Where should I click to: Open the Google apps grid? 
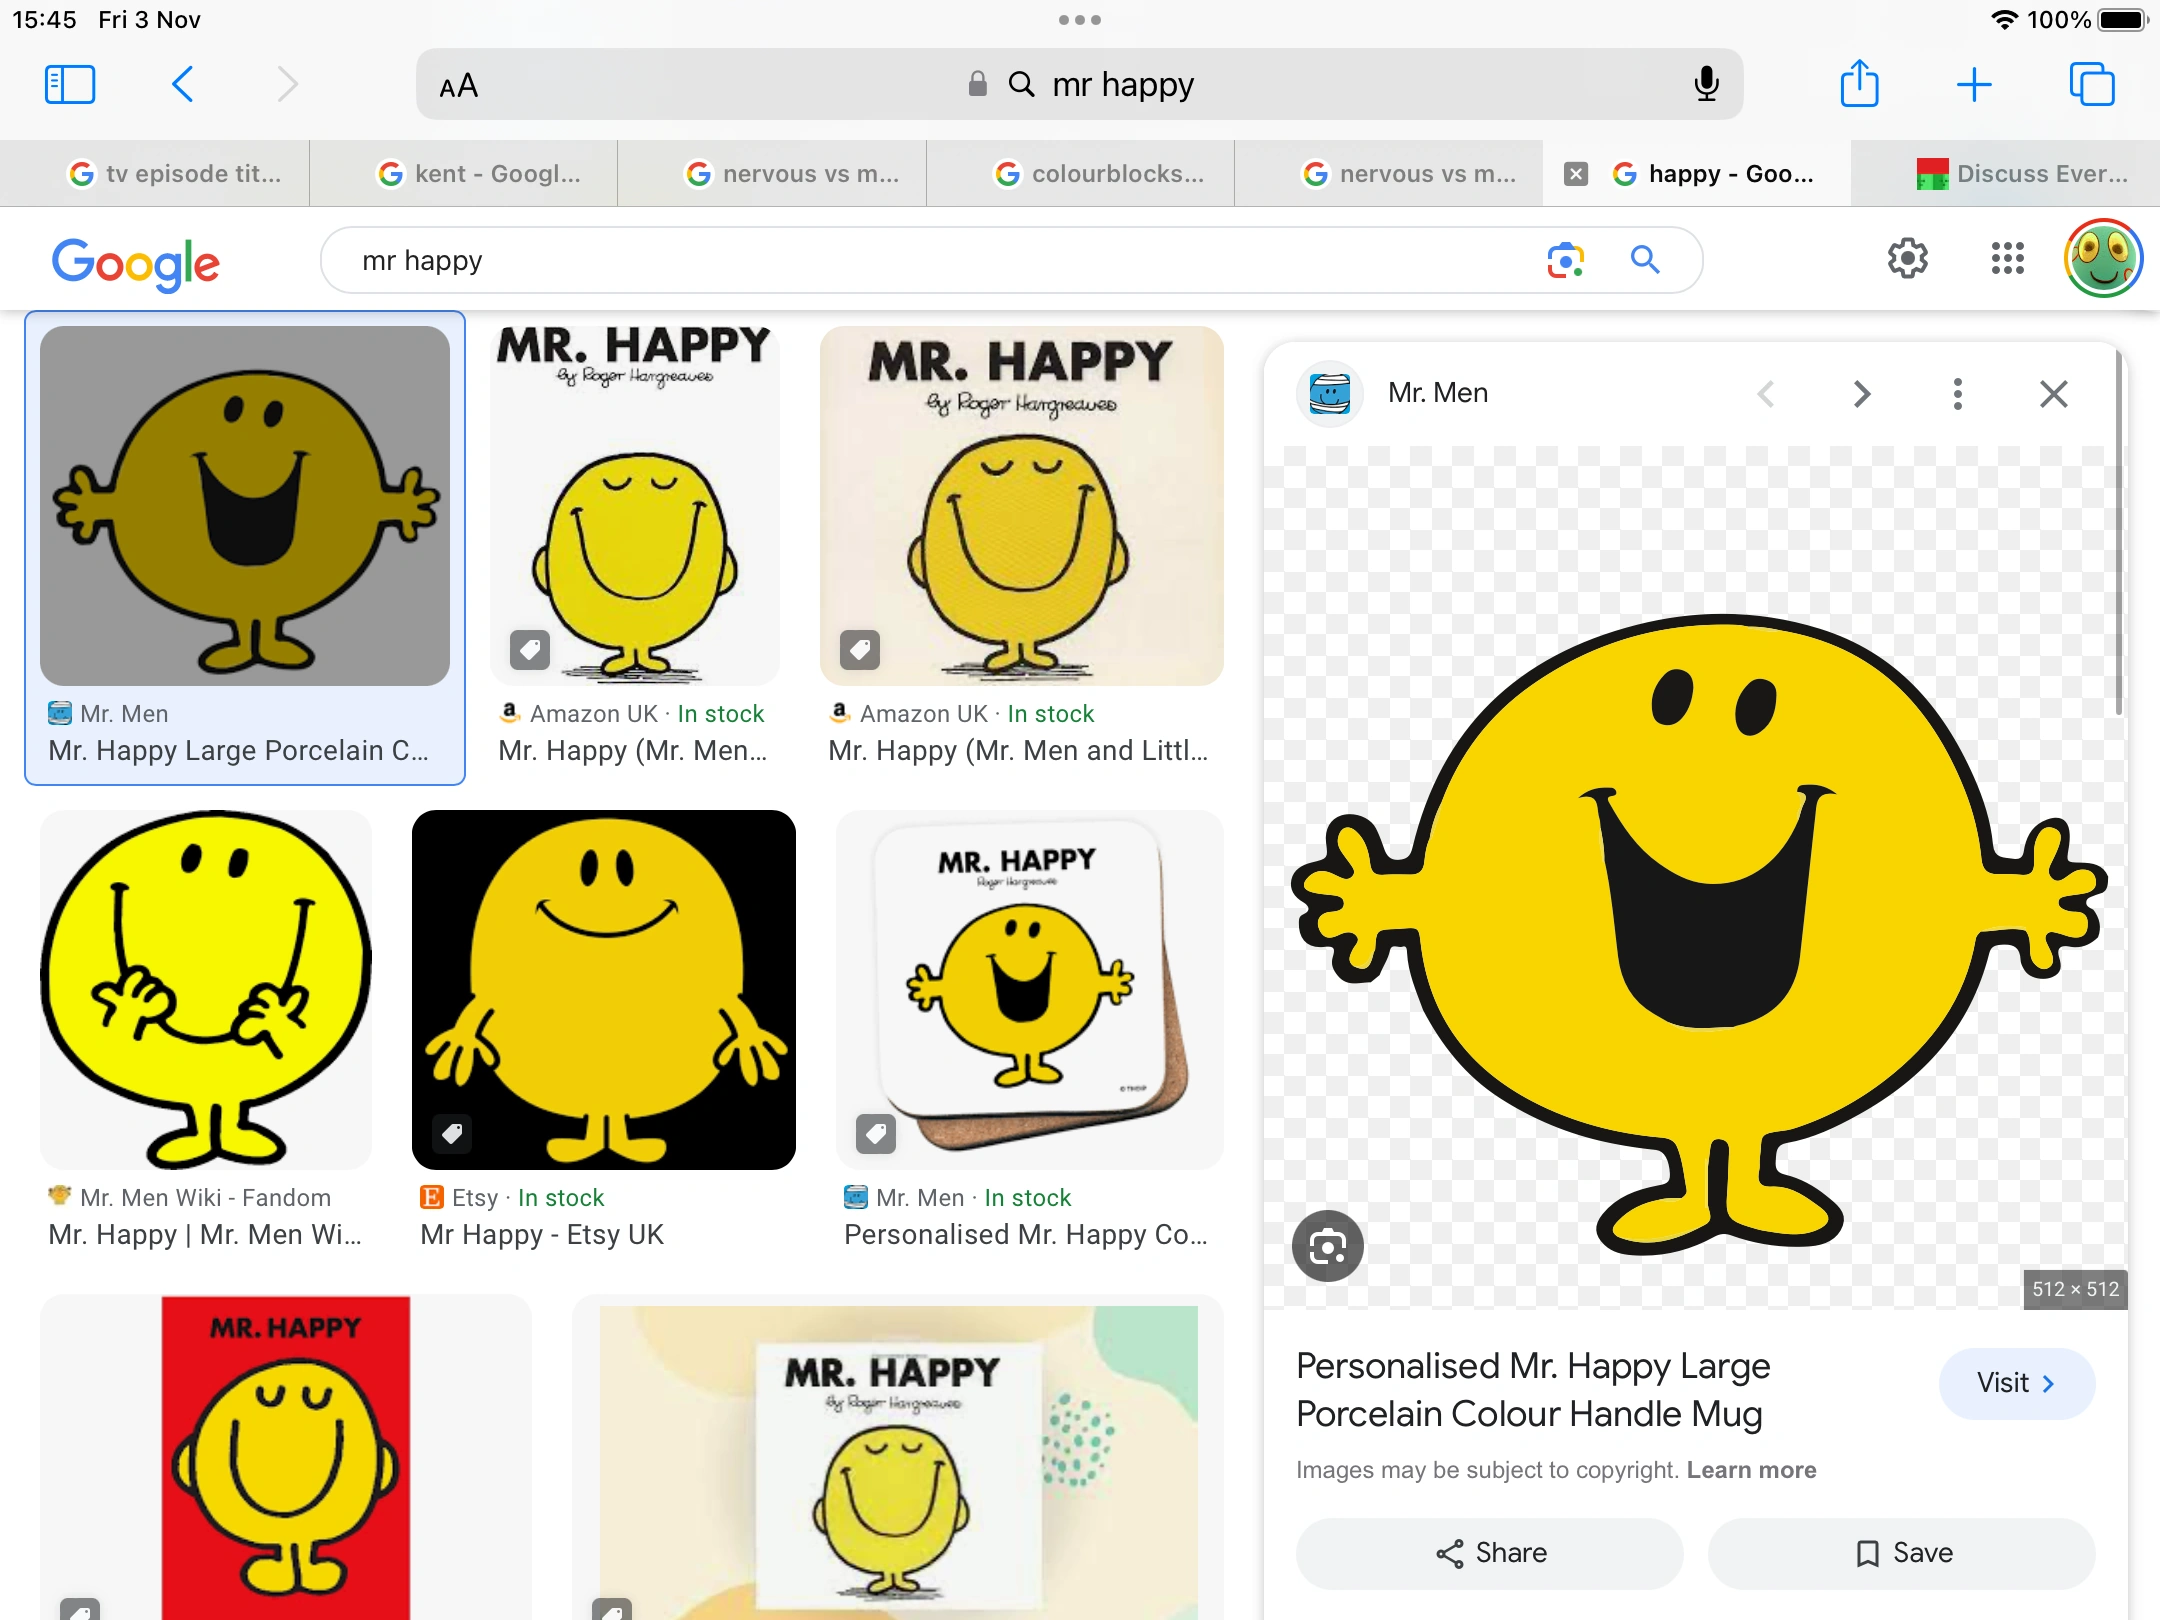pos(2007,259)
